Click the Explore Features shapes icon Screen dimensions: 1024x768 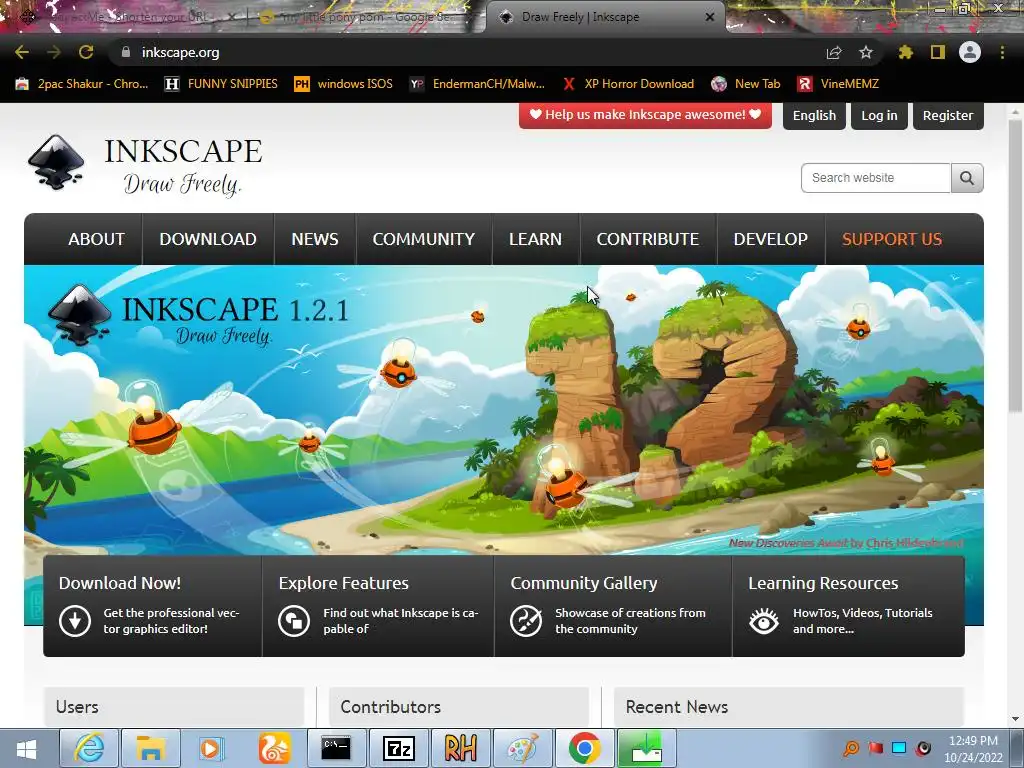294,620
